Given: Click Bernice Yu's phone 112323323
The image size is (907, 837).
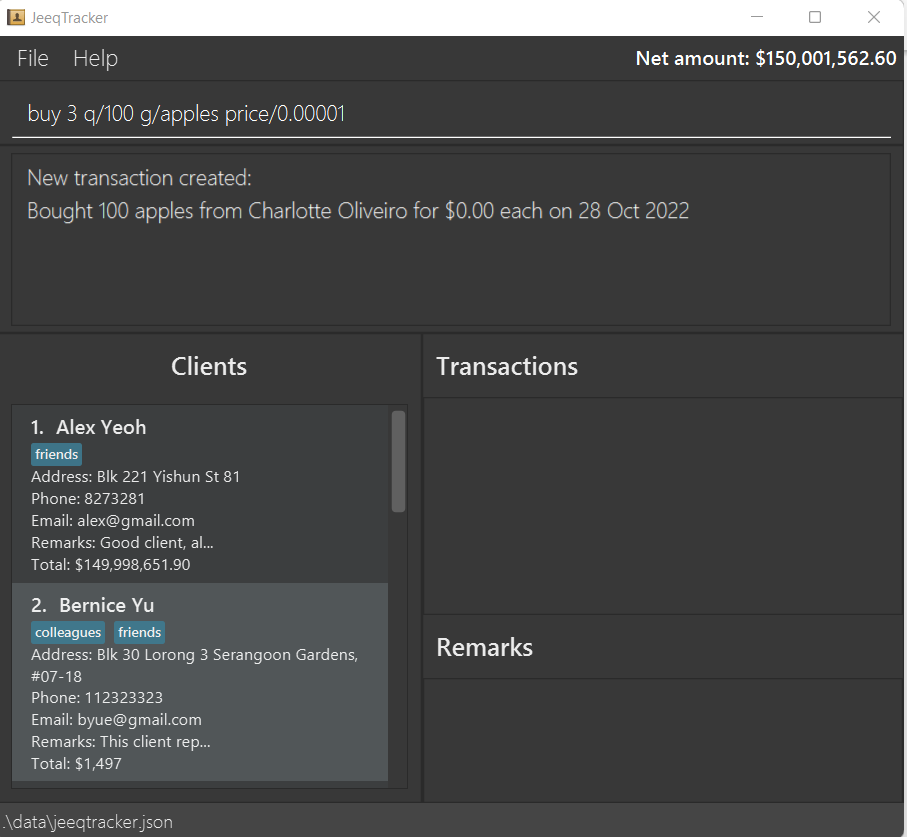Looking at the screenshot, I should [x=97, y=698].
